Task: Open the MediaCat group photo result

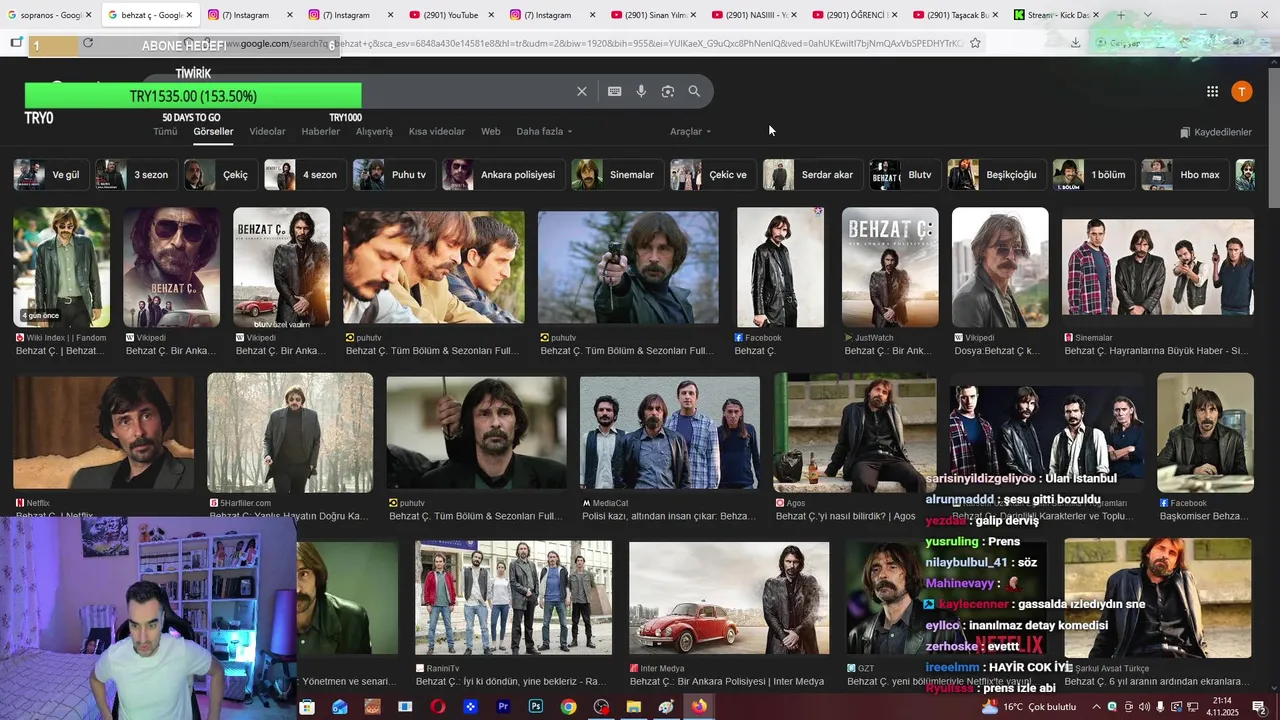Action: tap(670, 433)
